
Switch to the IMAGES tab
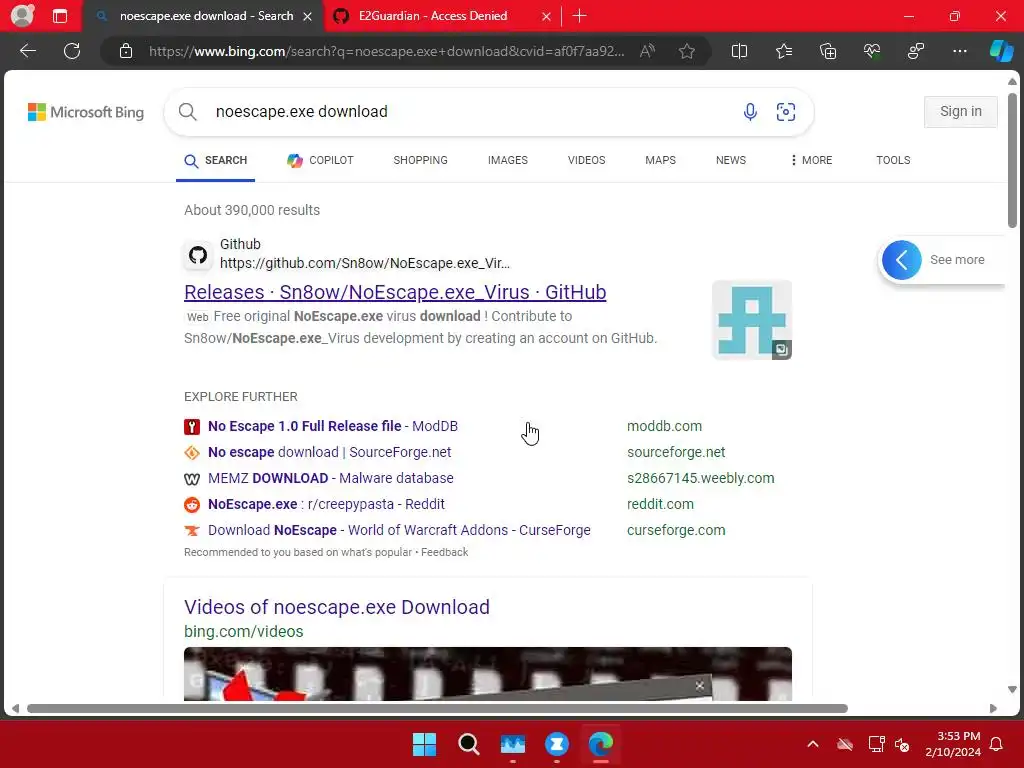coord(507,160)
